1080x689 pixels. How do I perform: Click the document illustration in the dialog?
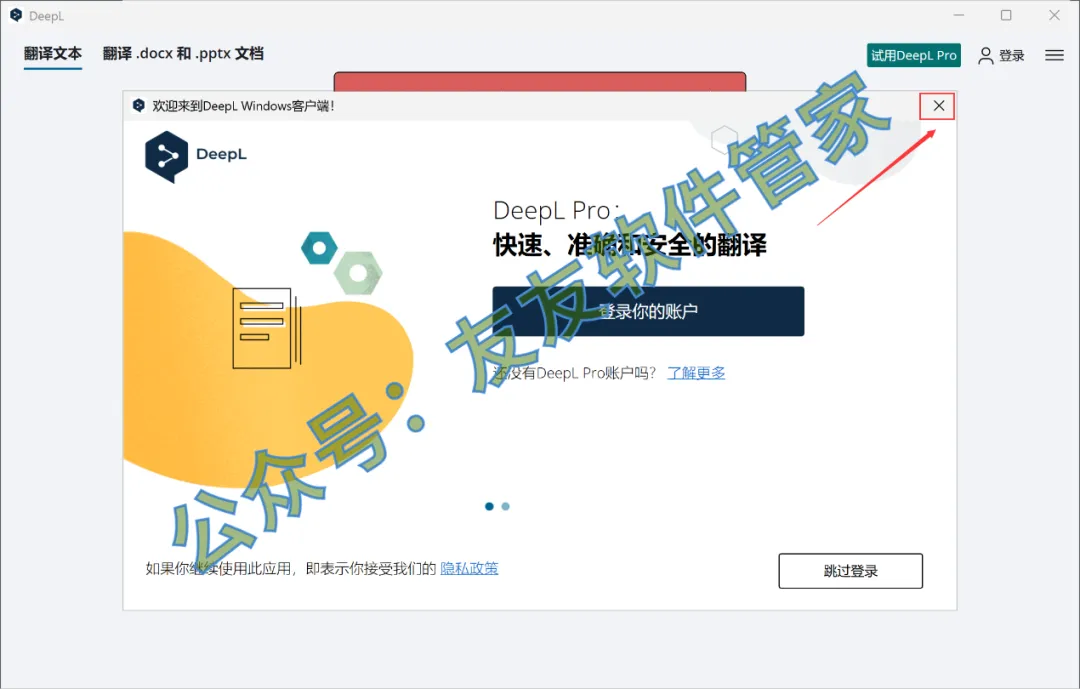pyautogui.click(x=267, y=328)
